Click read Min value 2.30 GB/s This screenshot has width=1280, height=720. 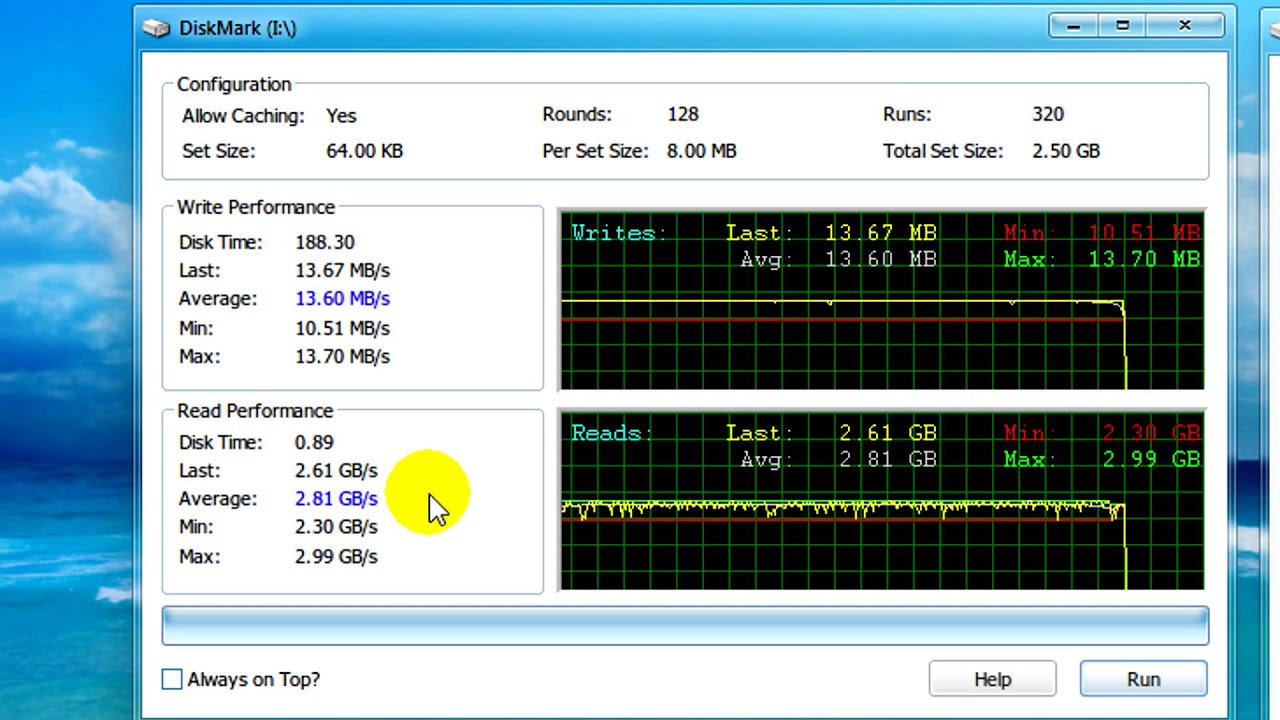tap(336, 526)
